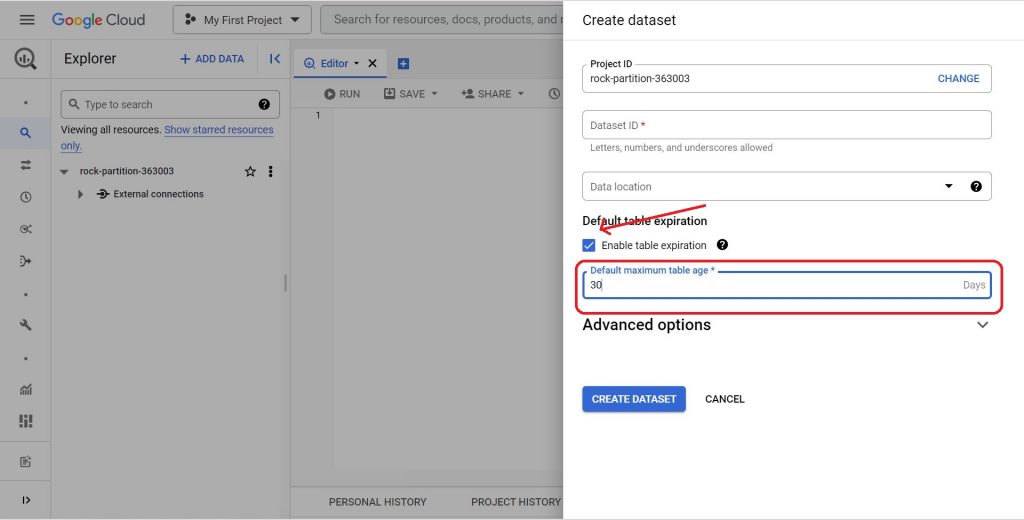This screenshot has height=520, width=1024.
Task: Open Scheduled queries clock icon in sidebar
Action: click(25, 197)
